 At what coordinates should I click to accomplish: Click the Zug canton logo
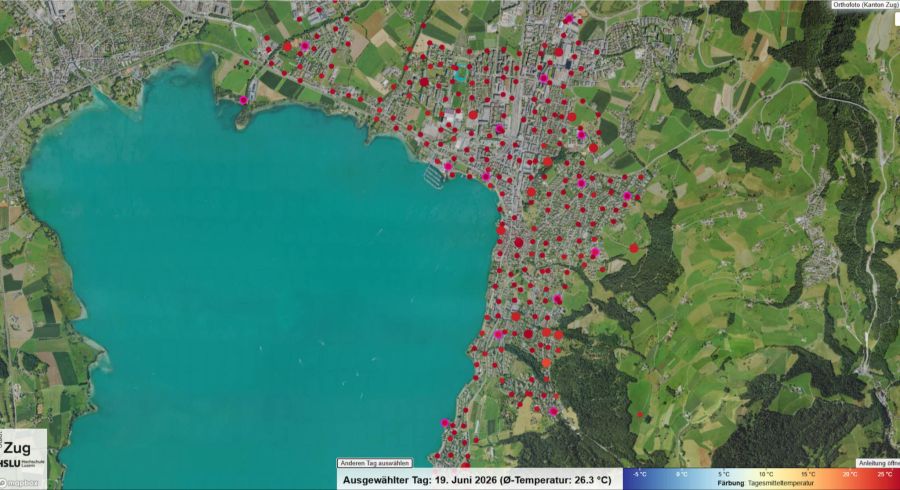pos(17,447)
